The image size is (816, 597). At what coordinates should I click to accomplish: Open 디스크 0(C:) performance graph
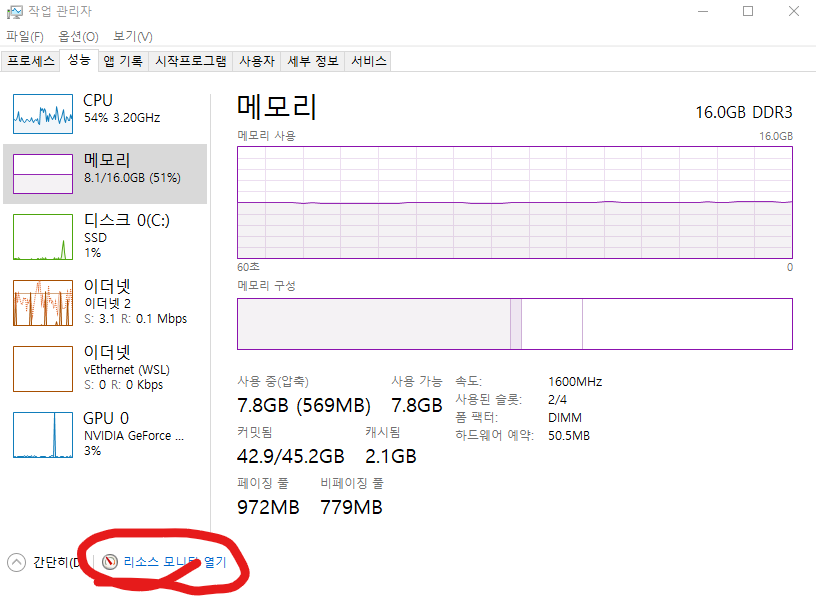point(43,236)
